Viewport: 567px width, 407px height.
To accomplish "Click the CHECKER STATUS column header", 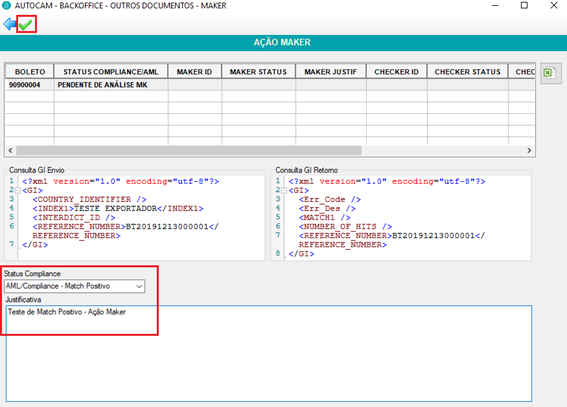I will (468, 72).
